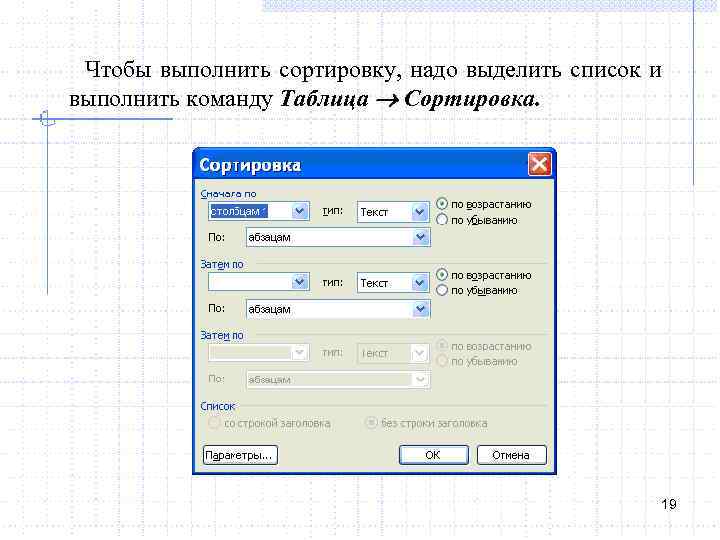Click the 'Сначала по' section label
Screen dimensions: 720x540
click(228, 194)
